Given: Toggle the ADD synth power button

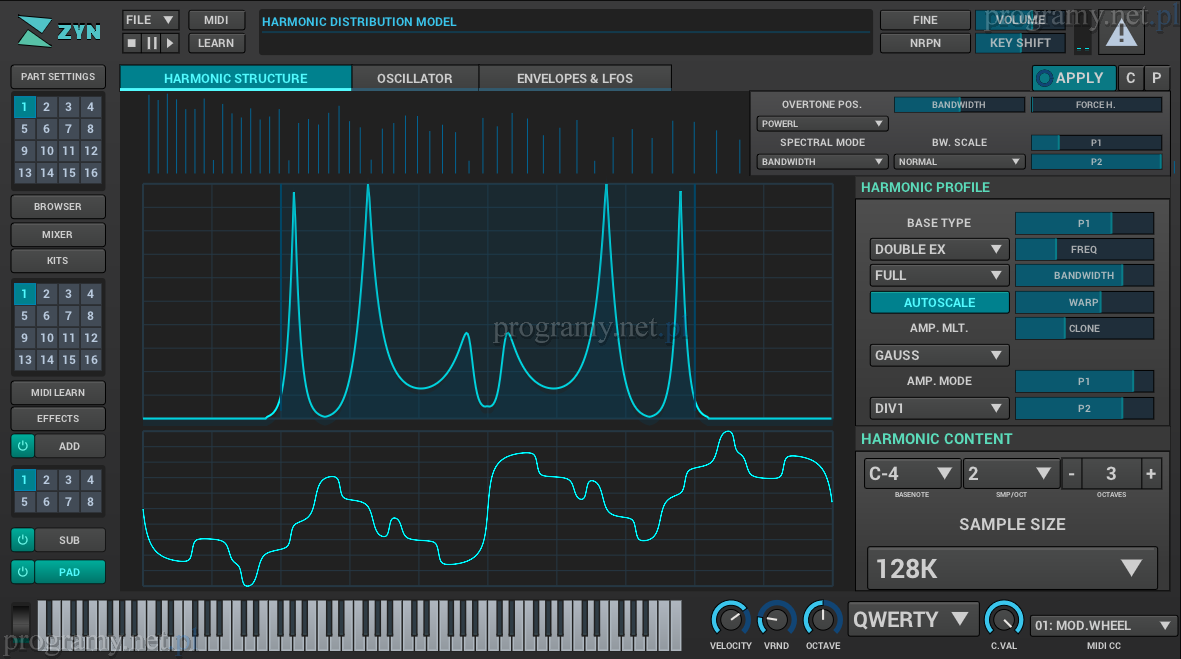Looking at the screenshot, I should pos(22,446).
